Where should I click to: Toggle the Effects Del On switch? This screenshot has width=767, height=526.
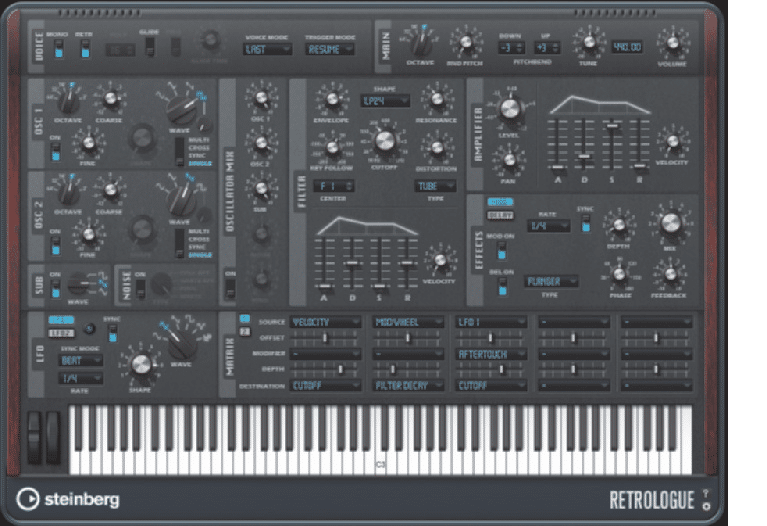[502, 286]
